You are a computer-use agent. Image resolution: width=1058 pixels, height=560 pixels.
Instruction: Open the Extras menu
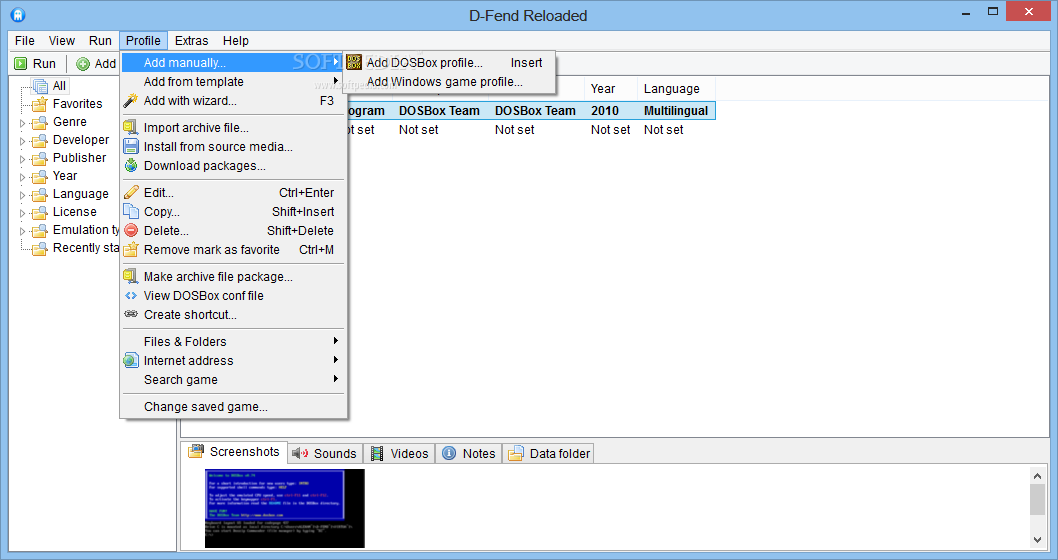(x=192, y=40)
